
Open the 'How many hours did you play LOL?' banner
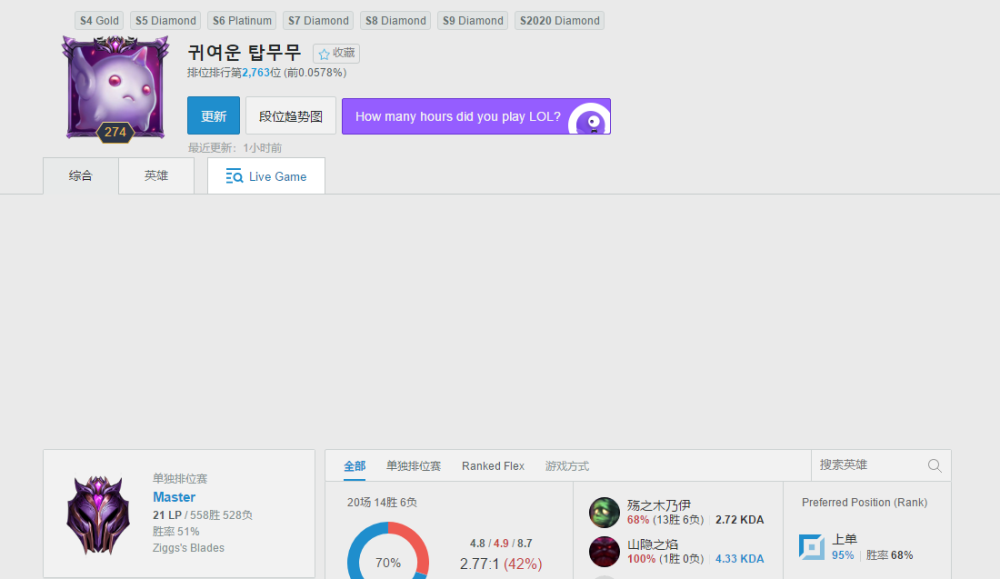(x=476, y=117)
